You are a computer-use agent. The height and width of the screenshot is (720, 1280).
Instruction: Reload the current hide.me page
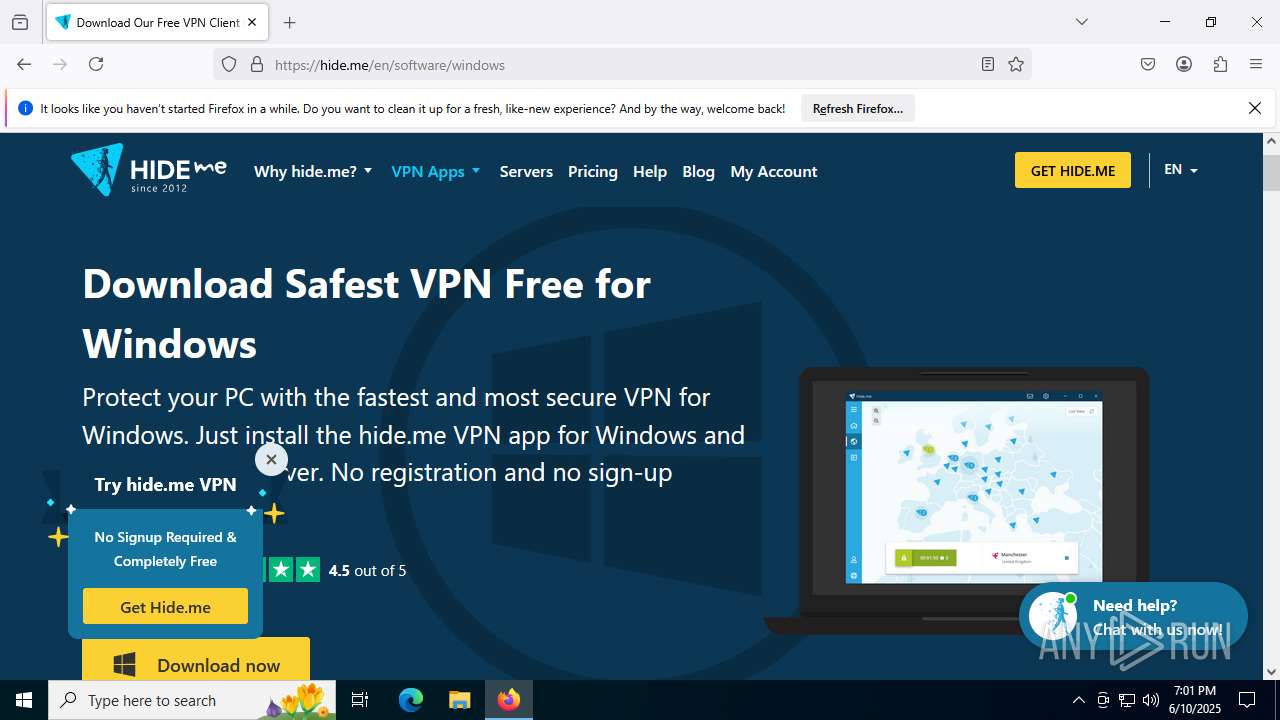coord(96,64)
